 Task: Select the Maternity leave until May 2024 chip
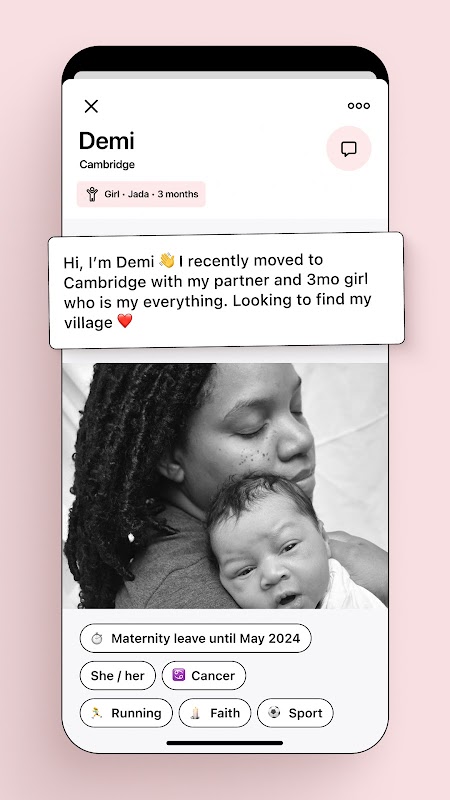(195, 638)
